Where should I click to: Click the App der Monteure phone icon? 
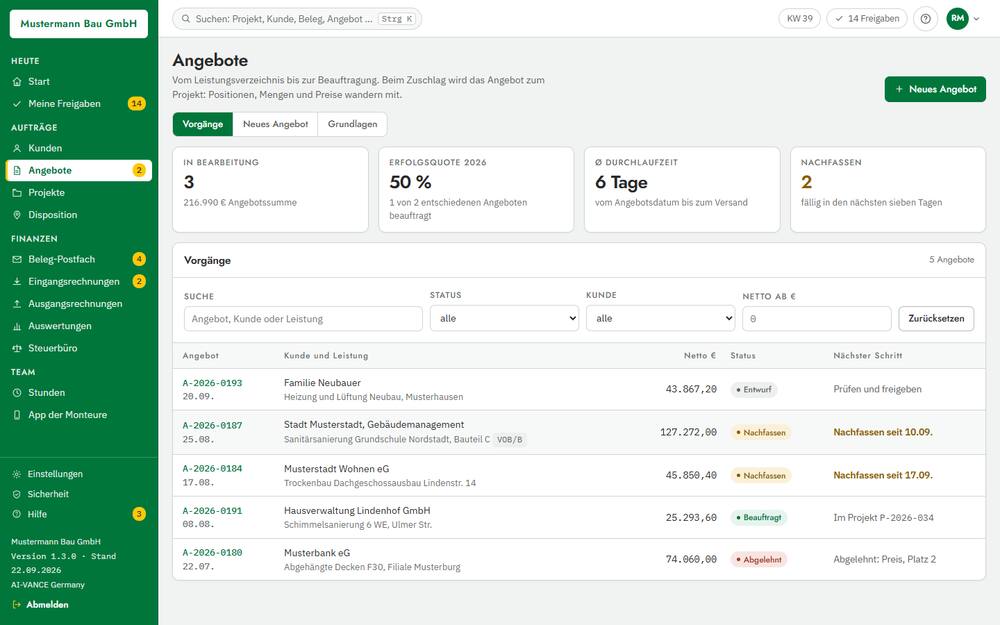pos(17,415)
